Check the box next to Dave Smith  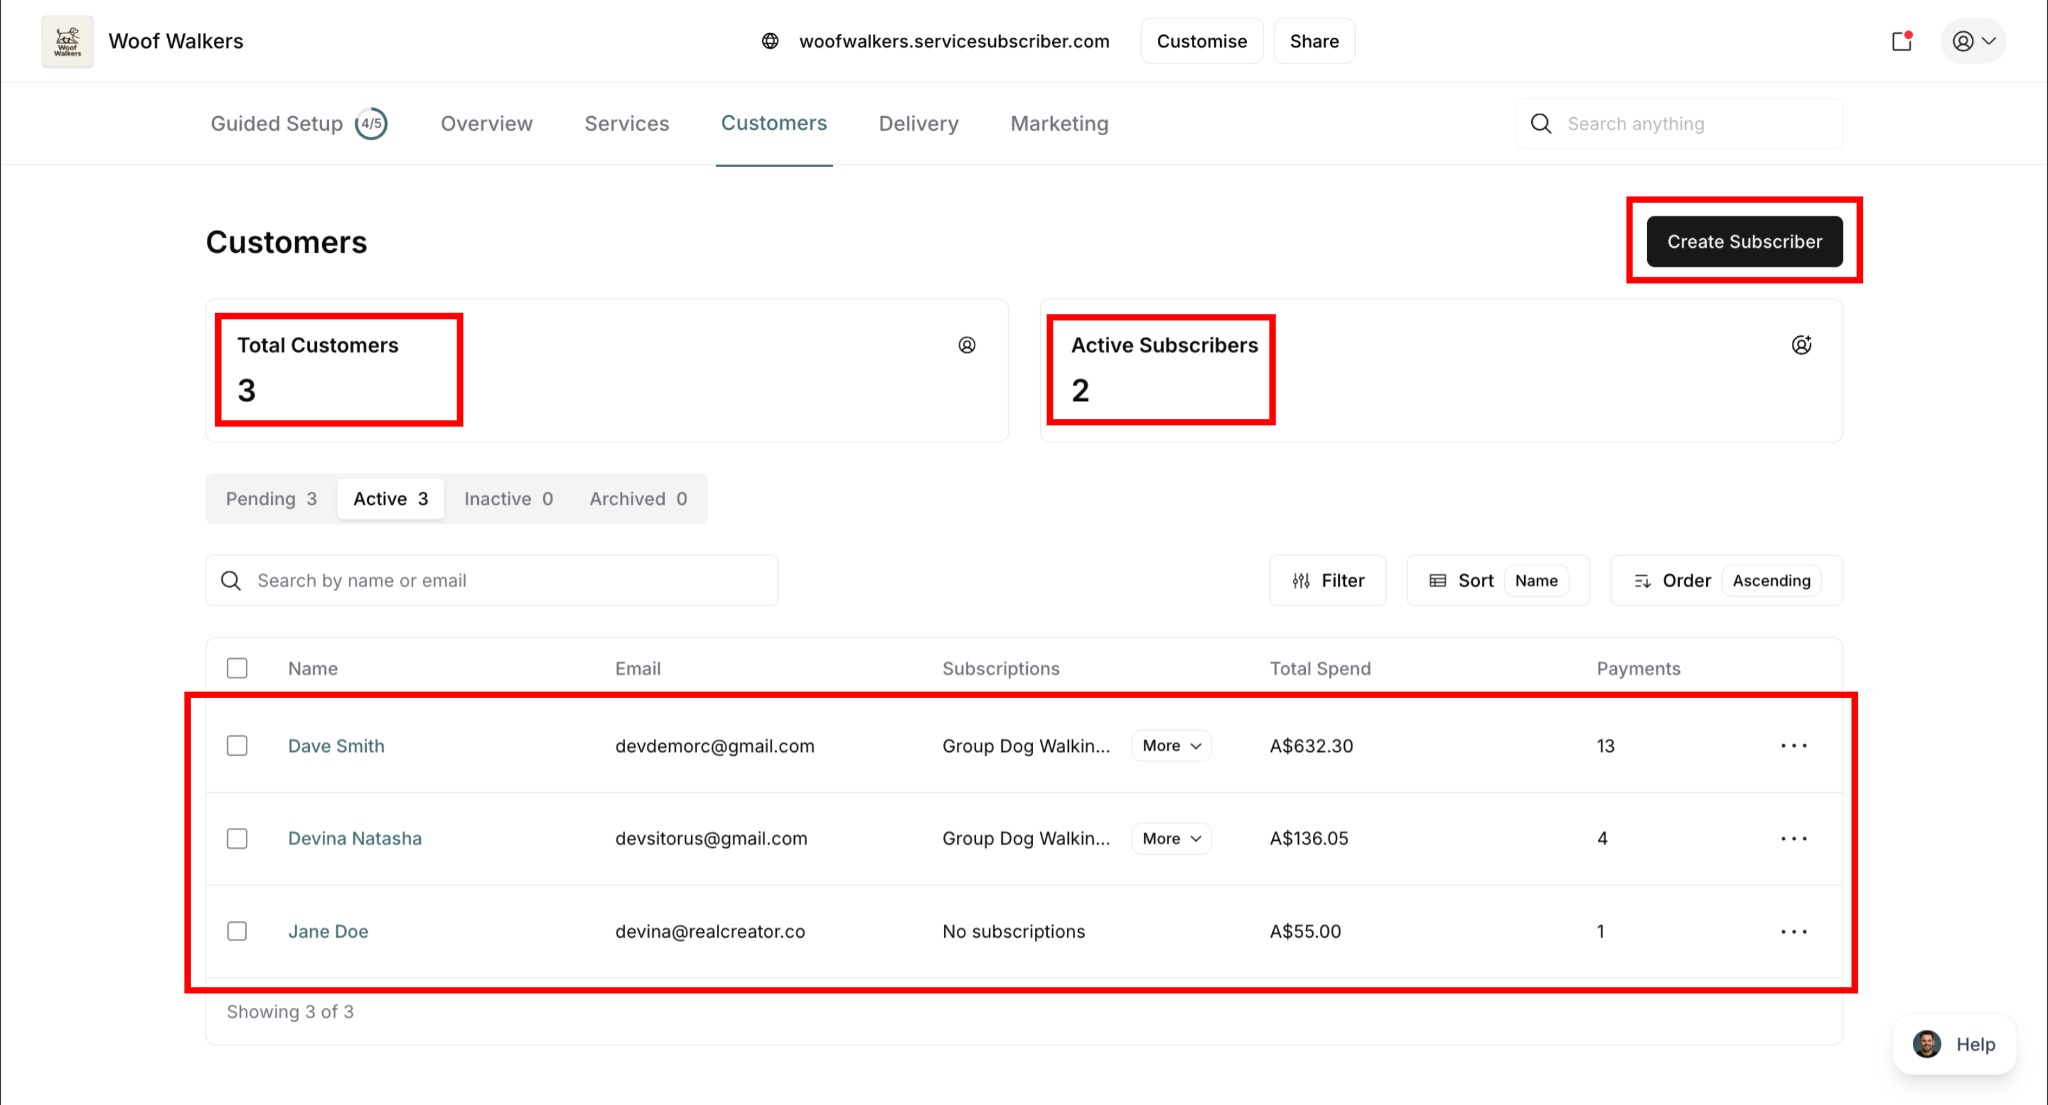coord(237,746)
